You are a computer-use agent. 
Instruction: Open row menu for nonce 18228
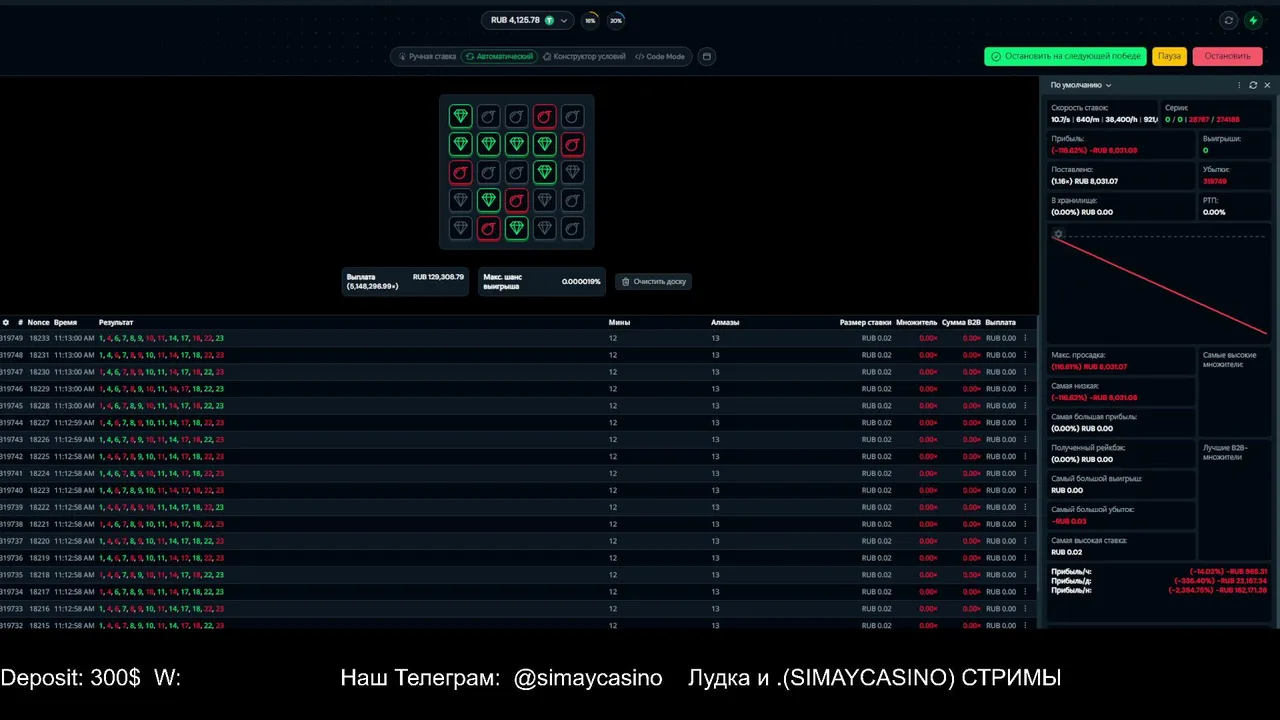tap(1025, 406)
